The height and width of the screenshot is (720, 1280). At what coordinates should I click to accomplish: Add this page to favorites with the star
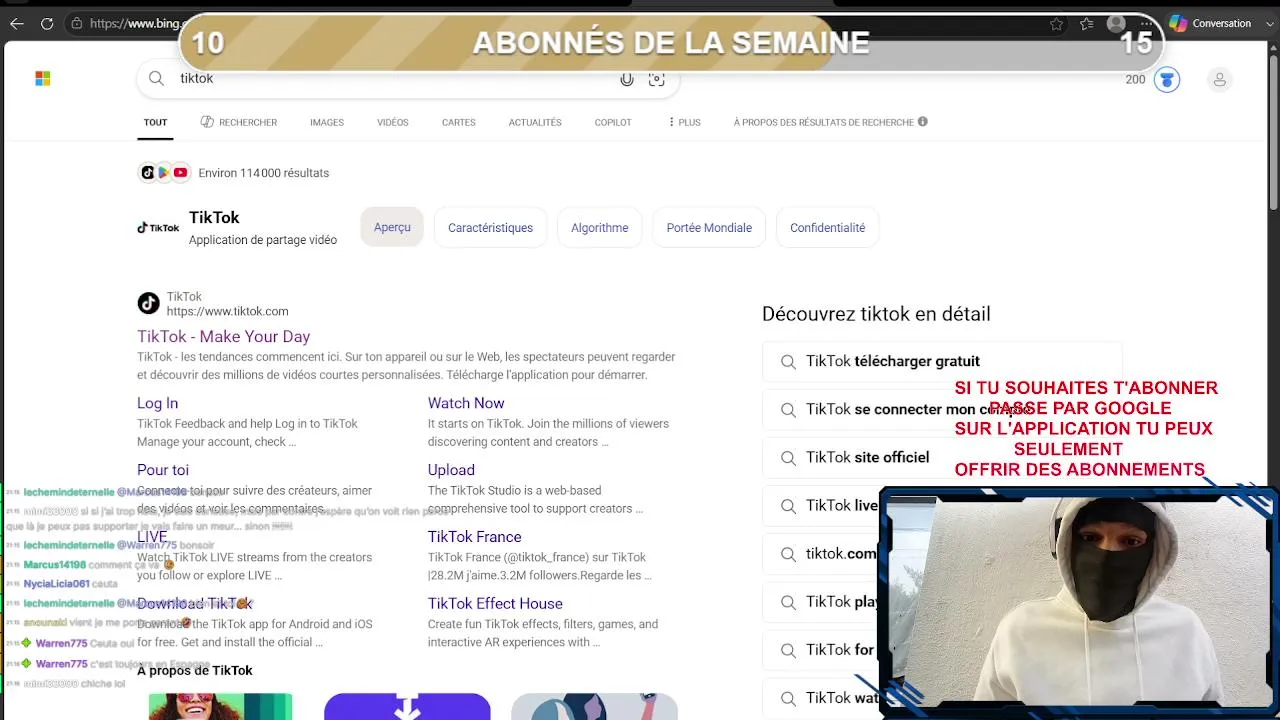1056,23
